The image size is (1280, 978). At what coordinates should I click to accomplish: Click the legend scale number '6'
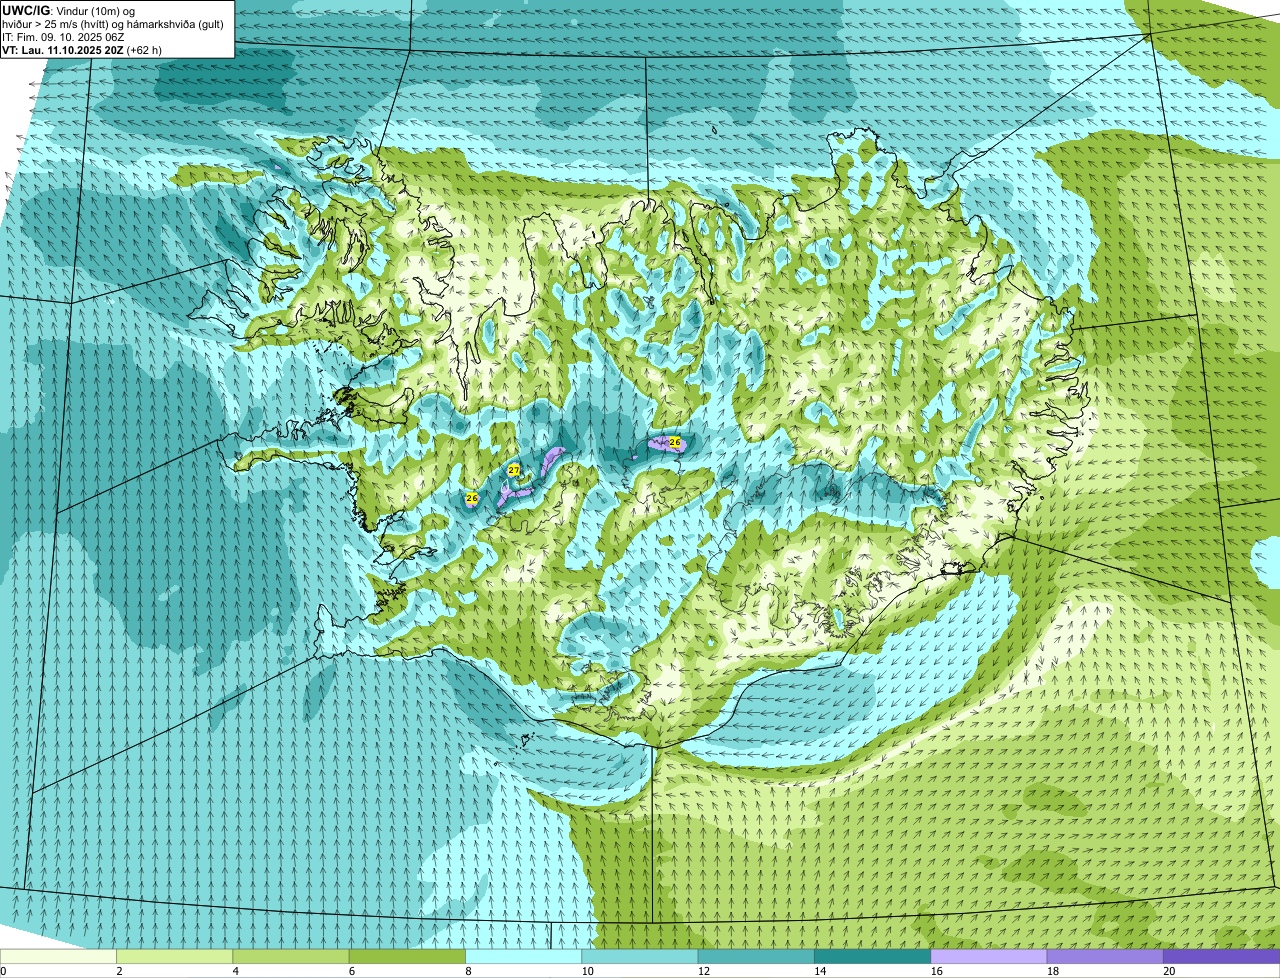(352, 971)
